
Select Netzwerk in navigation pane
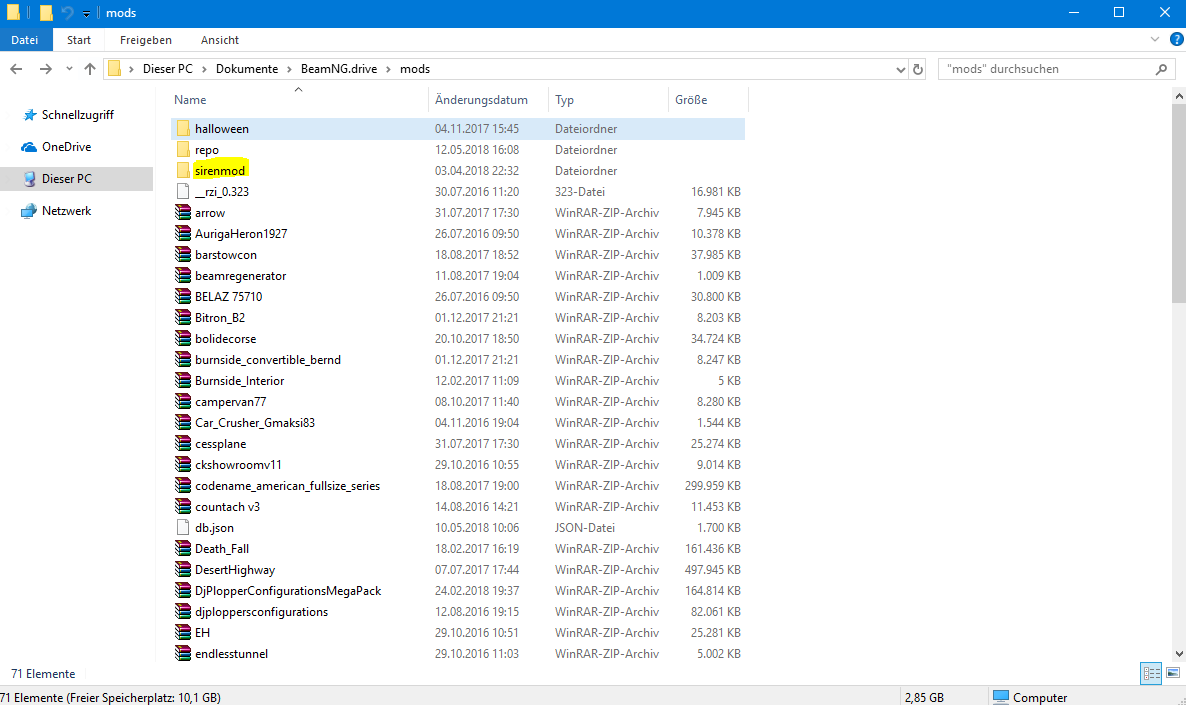click(x=66, y=211)
